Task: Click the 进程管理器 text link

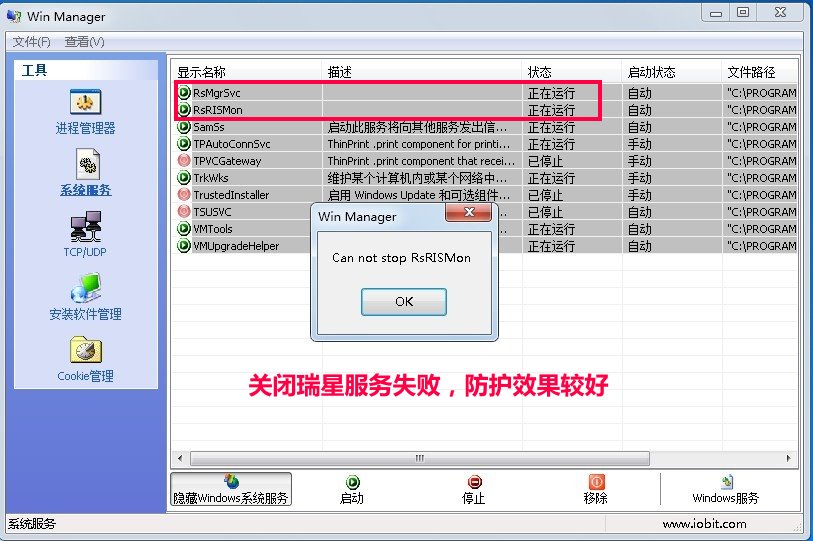Action: point(86,128)
